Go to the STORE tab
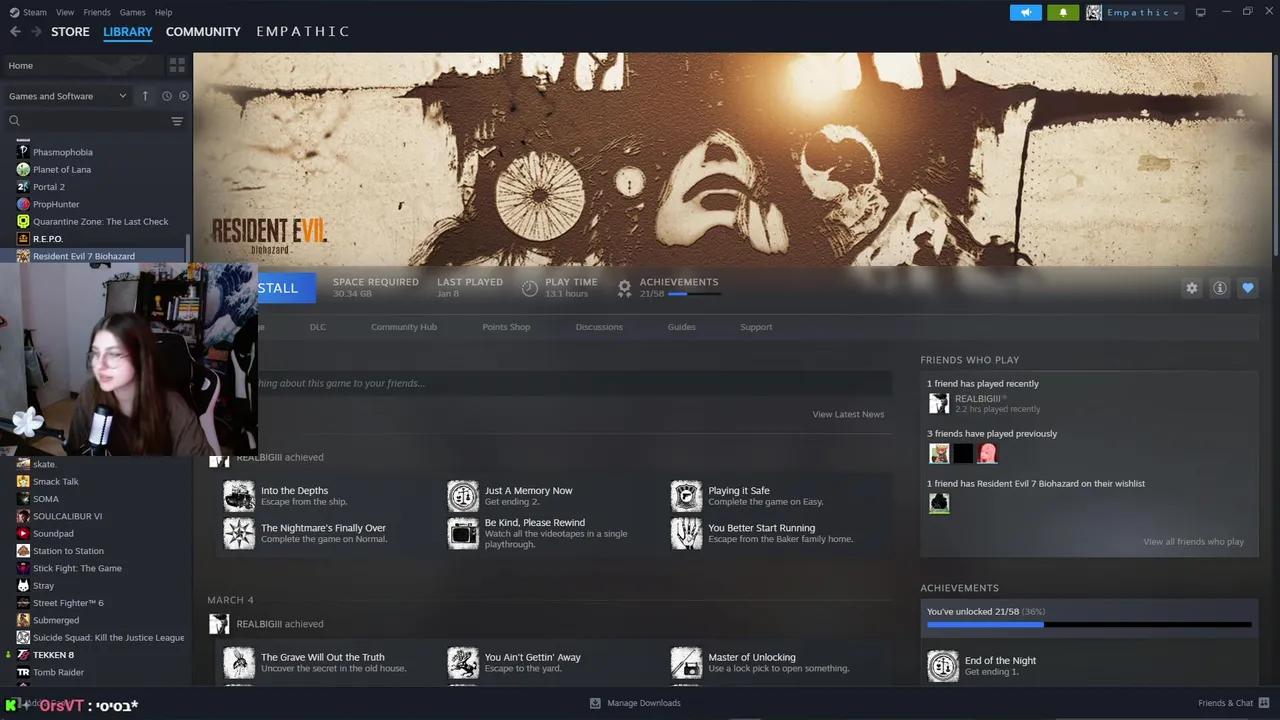 tap(70, 32)
